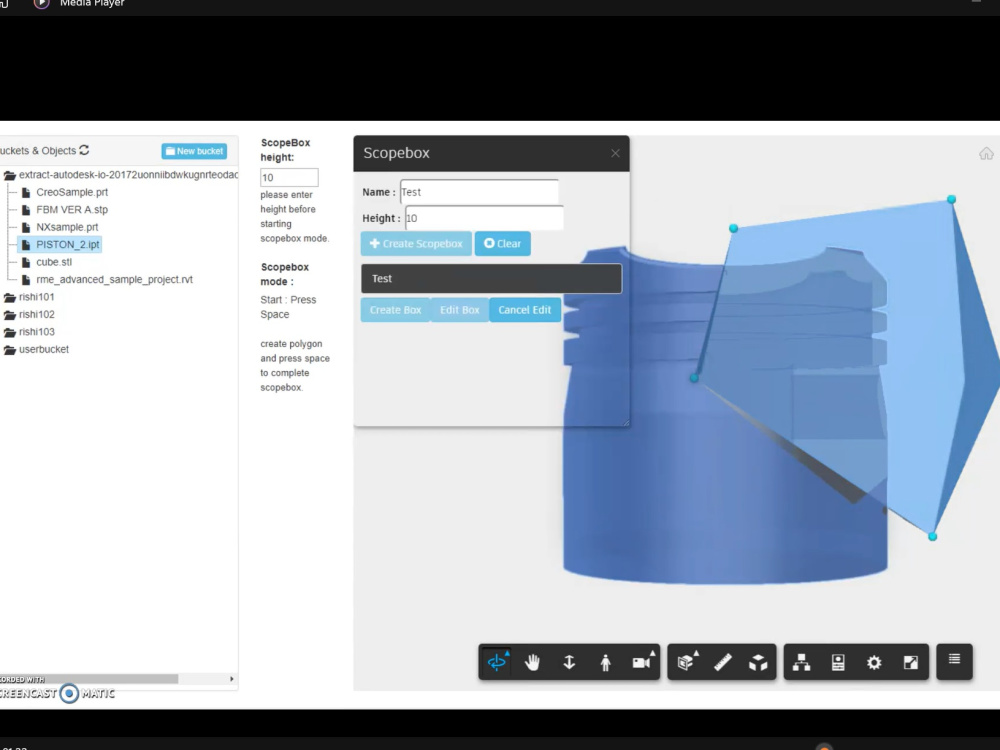Select the Orbit tool in viewer toolbar
The height and width of the screenshot is (750, 1000).
497,662
